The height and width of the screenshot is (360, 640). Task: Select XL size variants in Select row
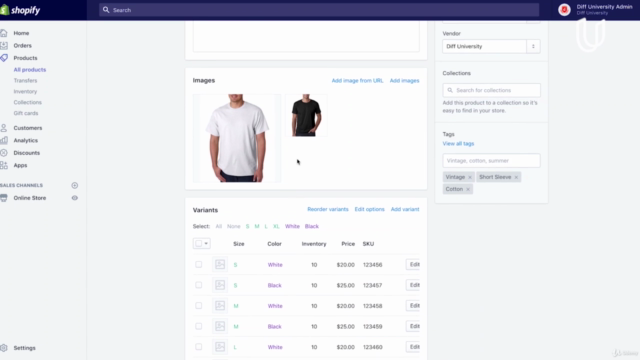point(276,226)
